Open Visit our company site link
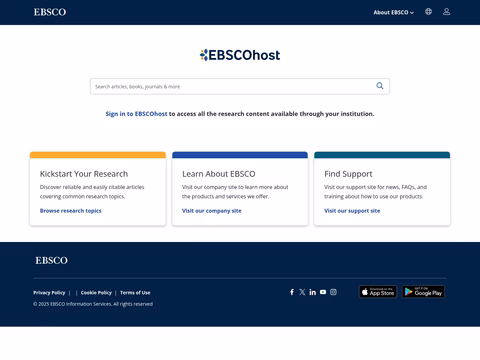This screenshot has height=360, width=480. [x=212, y=211]
